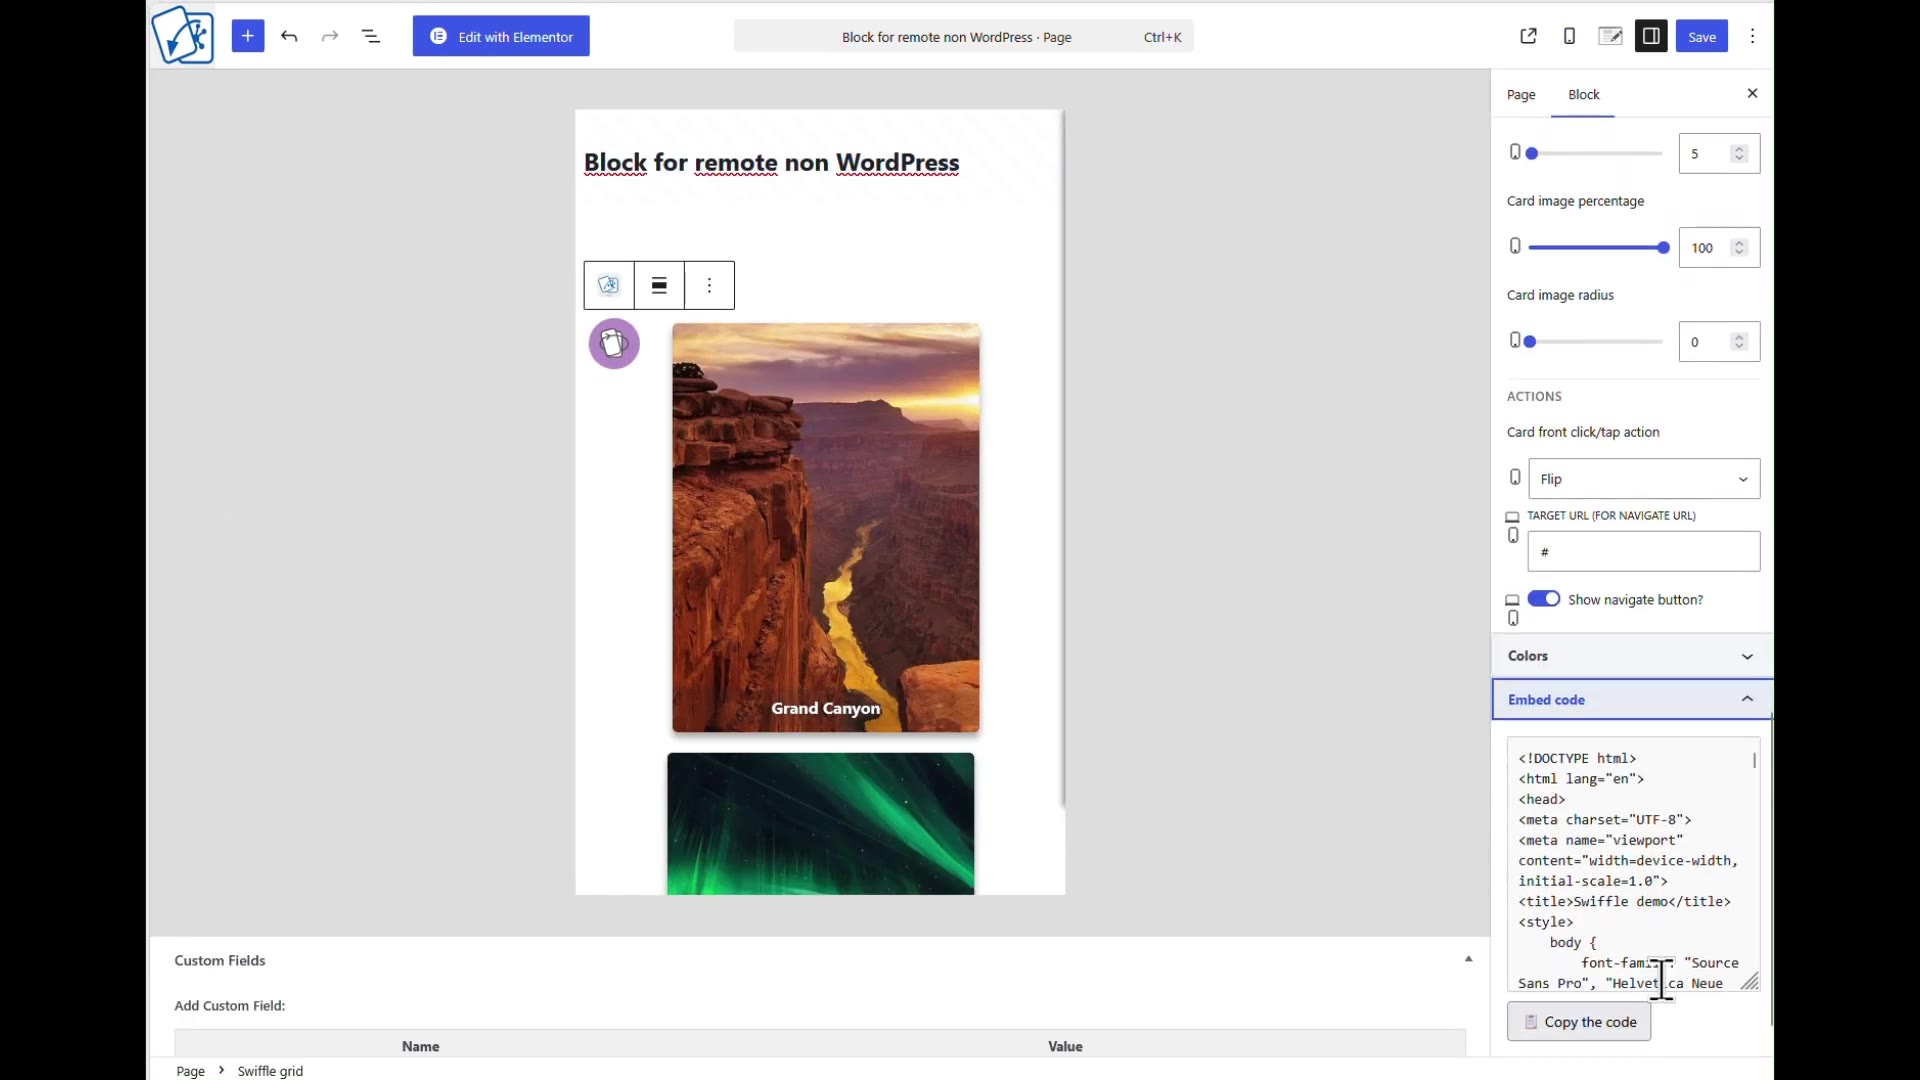Screen dimensions: 1920x1080
Task: Open the block inserter plus button
Action: tap(248, 36)
